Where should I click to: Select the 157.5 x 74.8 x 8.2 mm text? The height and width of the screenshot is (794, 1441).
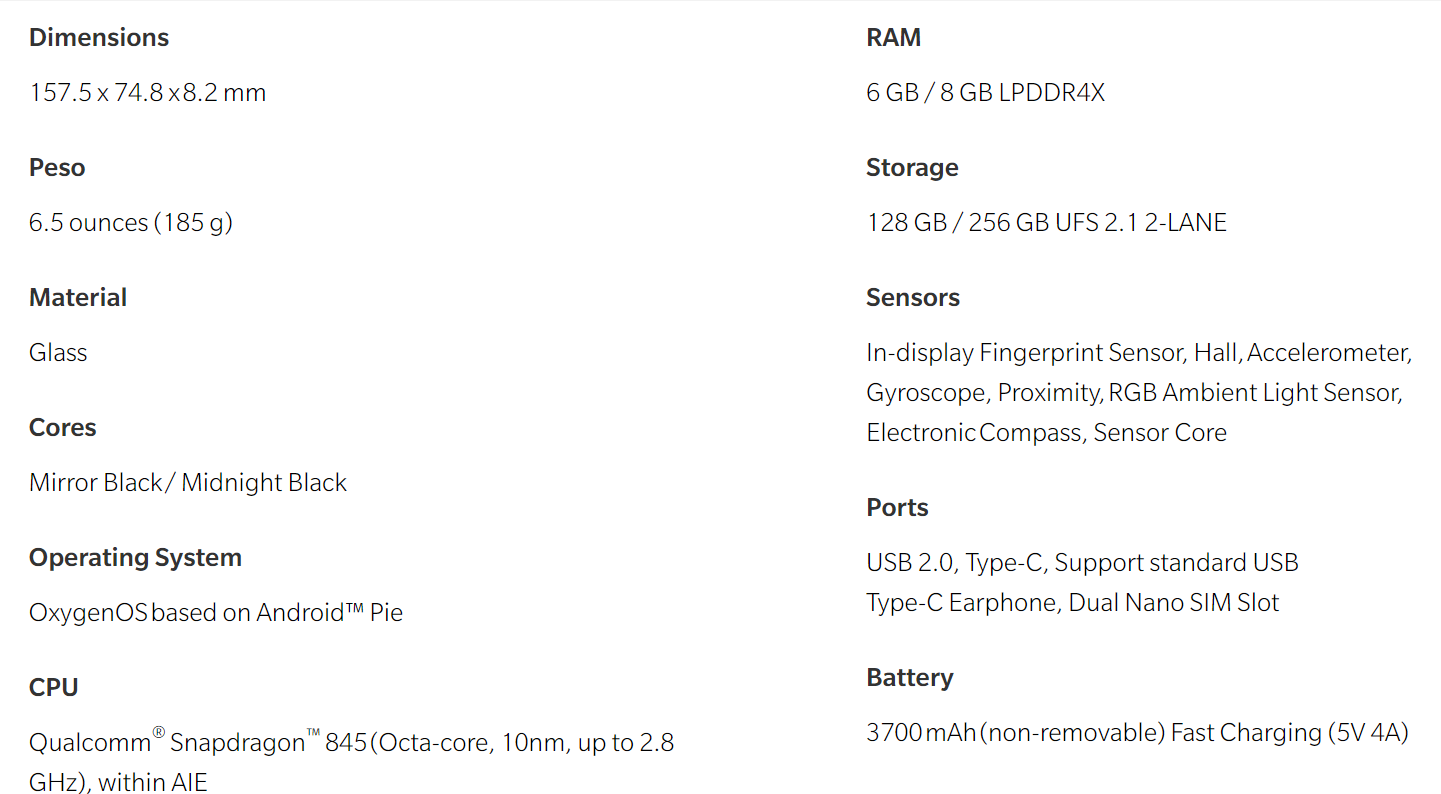click(x=148, y=93)
